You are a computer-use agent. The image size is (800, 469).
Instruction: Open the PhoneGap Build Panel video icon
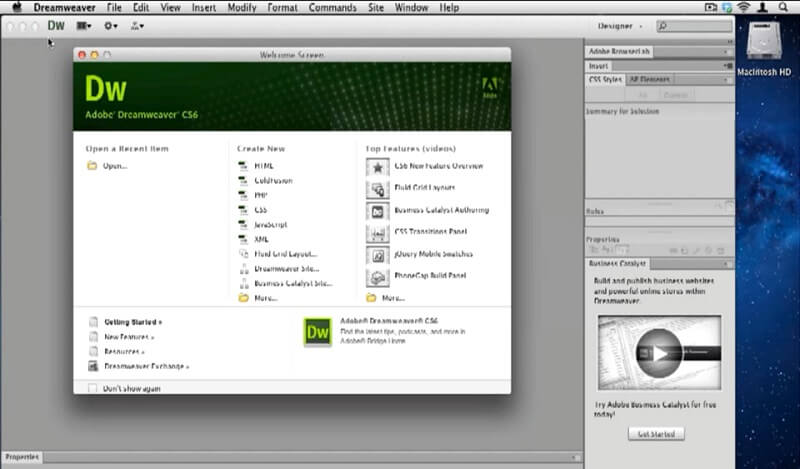pyautogui.click(x=378, y=277)
